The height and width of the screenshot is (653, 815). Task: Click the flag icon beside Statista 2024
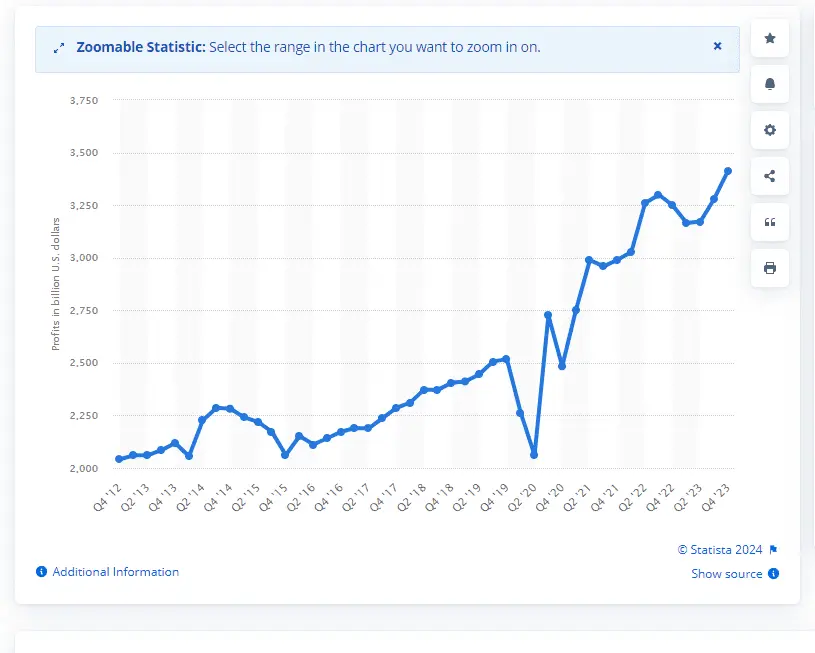pos(773,550)
